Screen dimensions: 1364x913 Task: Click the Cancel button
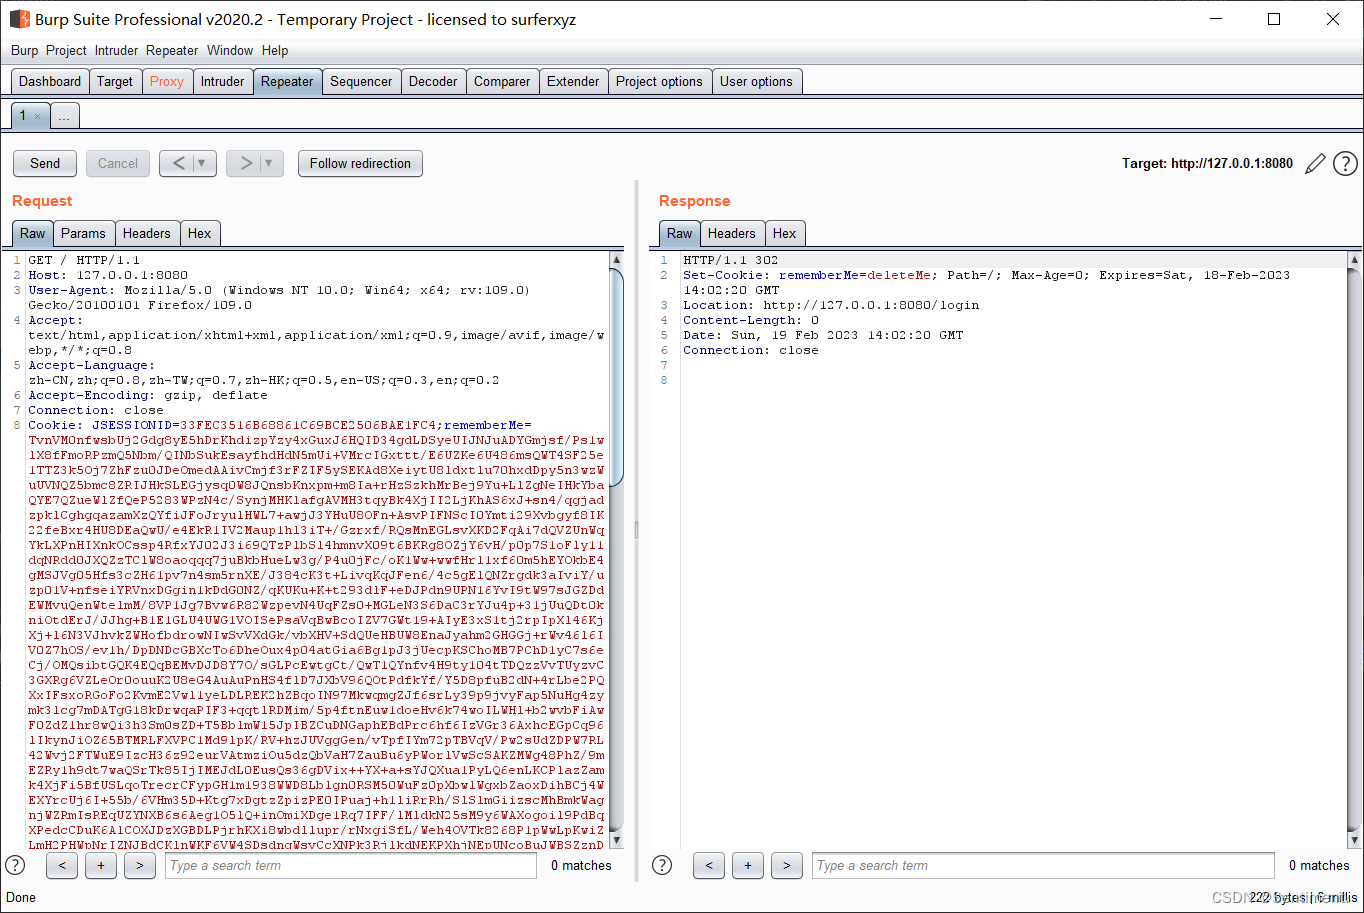tap(118, 163)
